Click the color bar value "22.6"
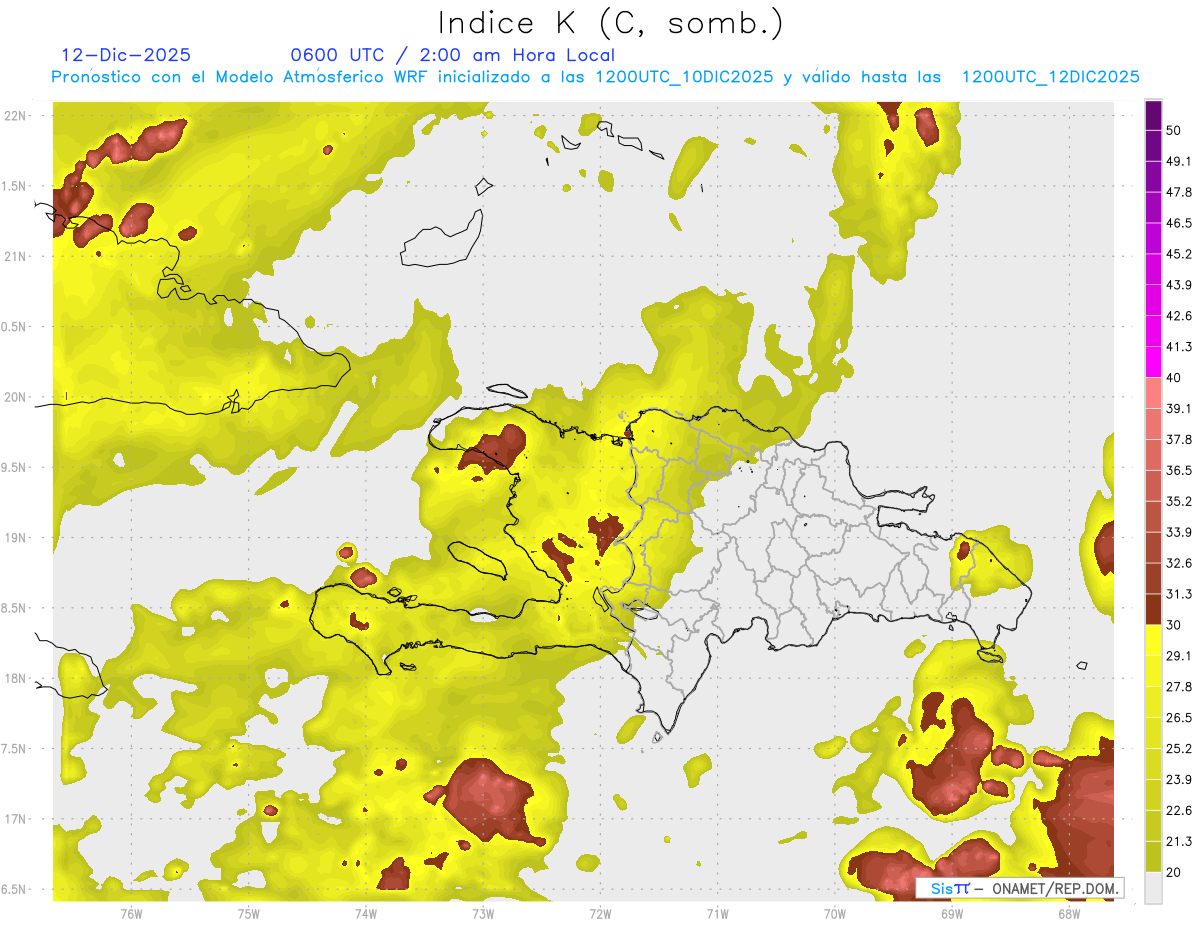Viewport: 1200px width, 927px height. (1179, 811)
